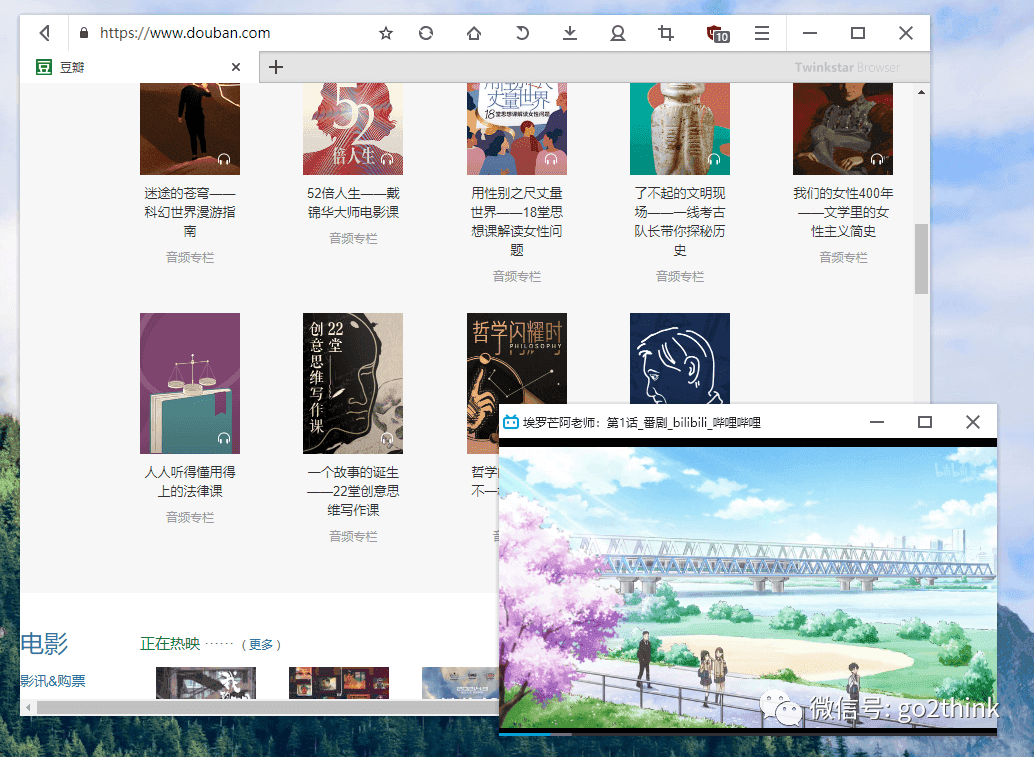Open second movie poster under 正在热映
This screenshot has height=757, width=1034.
tap(339, 683)
